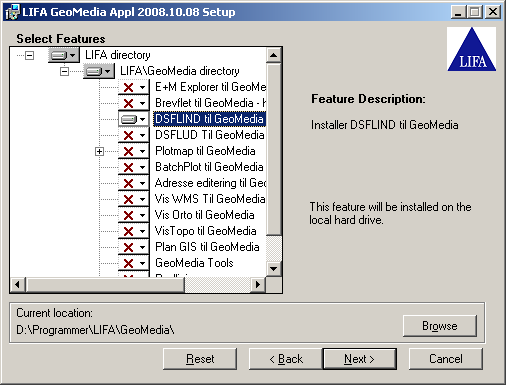The height and width of the screenshot is (385, 506).
Task: Select Adresse editering til GeoMedia feature
Action: coord(210,183)
